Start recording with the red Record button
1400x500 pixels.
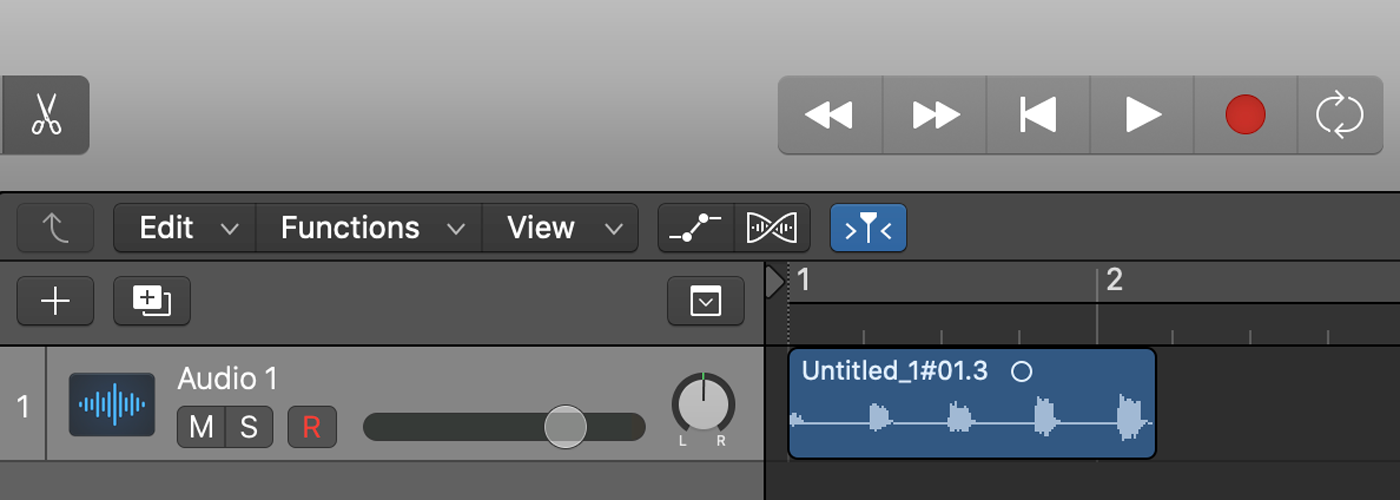1245,115
